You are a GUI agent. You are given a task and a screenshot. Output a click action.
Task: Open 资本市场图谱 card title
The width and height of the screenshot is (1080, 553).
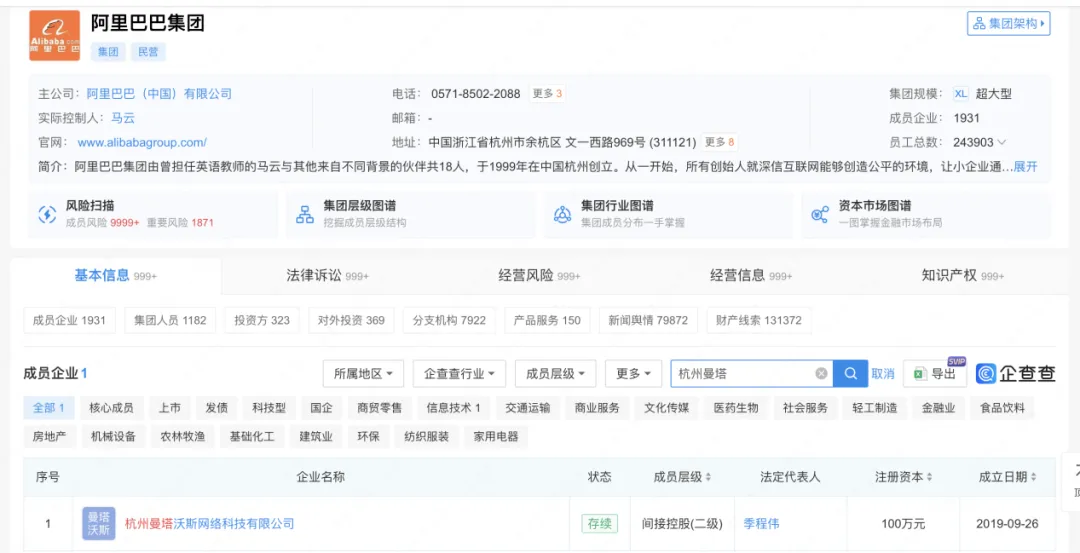pyautogui.click(x=875, y=206)
